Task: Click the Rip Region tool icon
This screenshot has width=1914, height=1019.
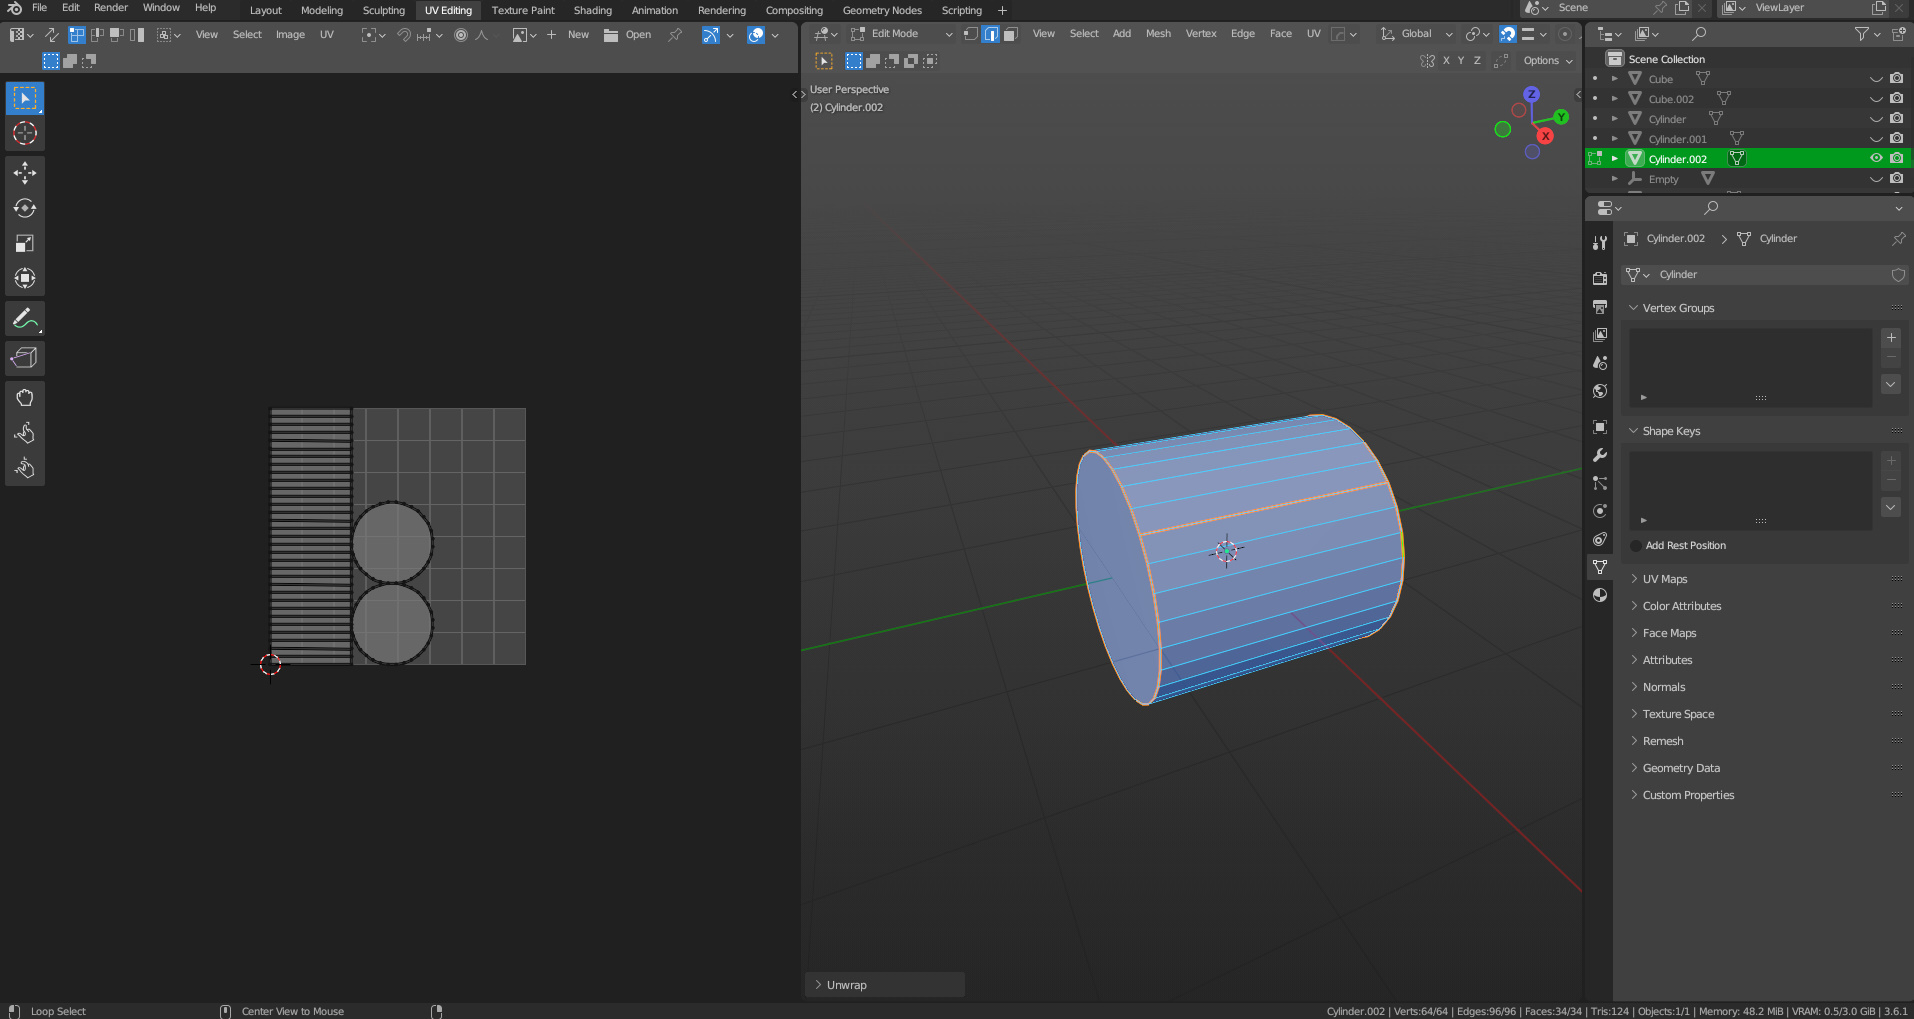Action: (25, 358)
